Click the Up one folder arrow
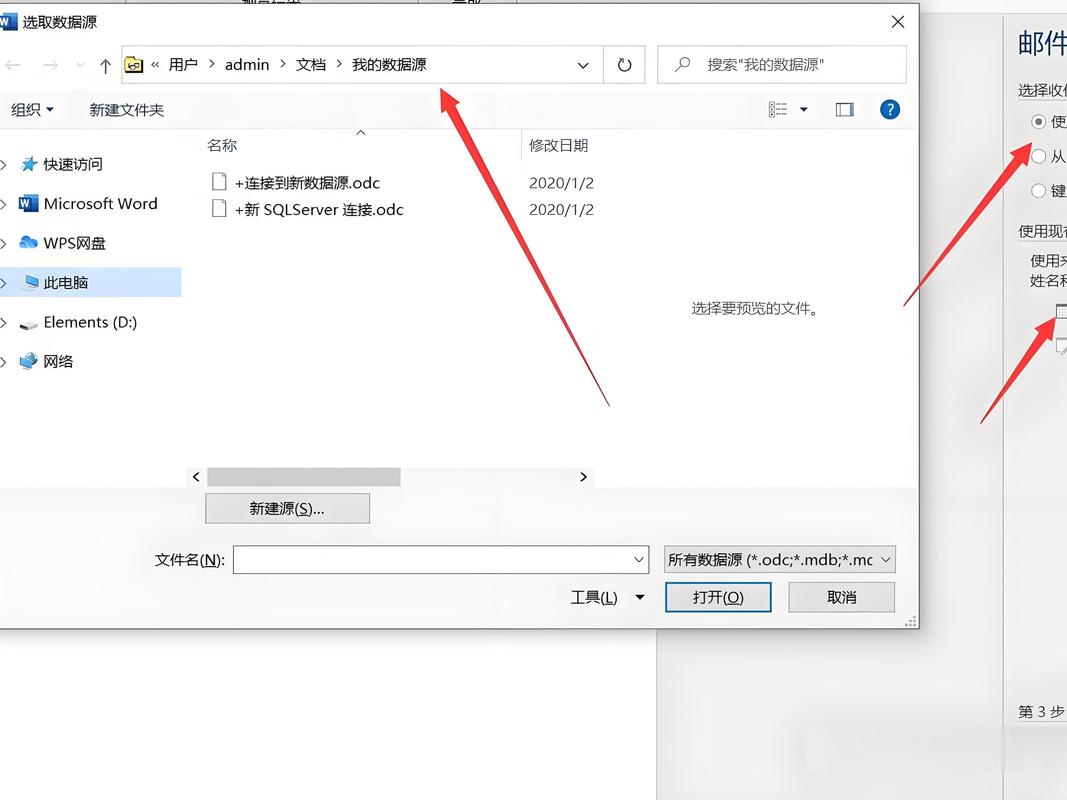 (x=104, y=65)
